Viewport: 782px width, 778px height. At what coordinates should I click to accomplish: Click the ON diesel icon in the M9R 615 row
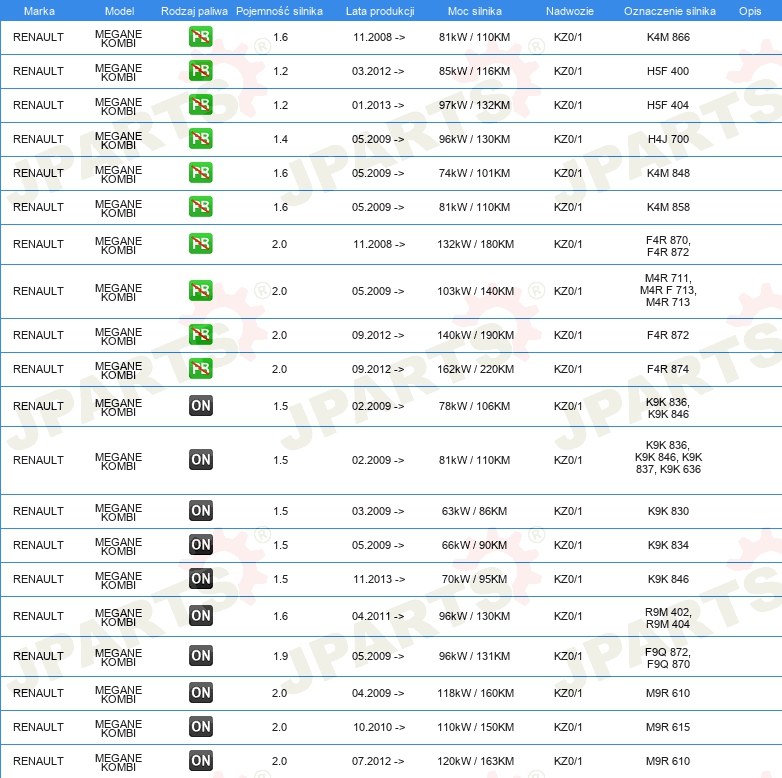pyautogui.click(x=200, y=727)
